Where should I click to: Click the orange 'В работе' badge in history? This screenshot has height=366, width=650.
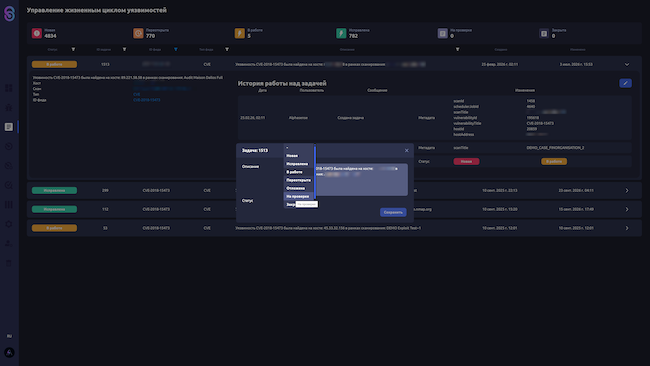tap(554, 162)
